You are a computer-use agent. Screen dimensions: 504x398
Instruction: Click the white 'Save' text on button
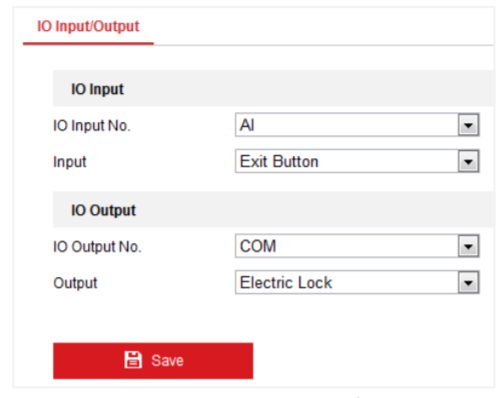coord(167,360)
